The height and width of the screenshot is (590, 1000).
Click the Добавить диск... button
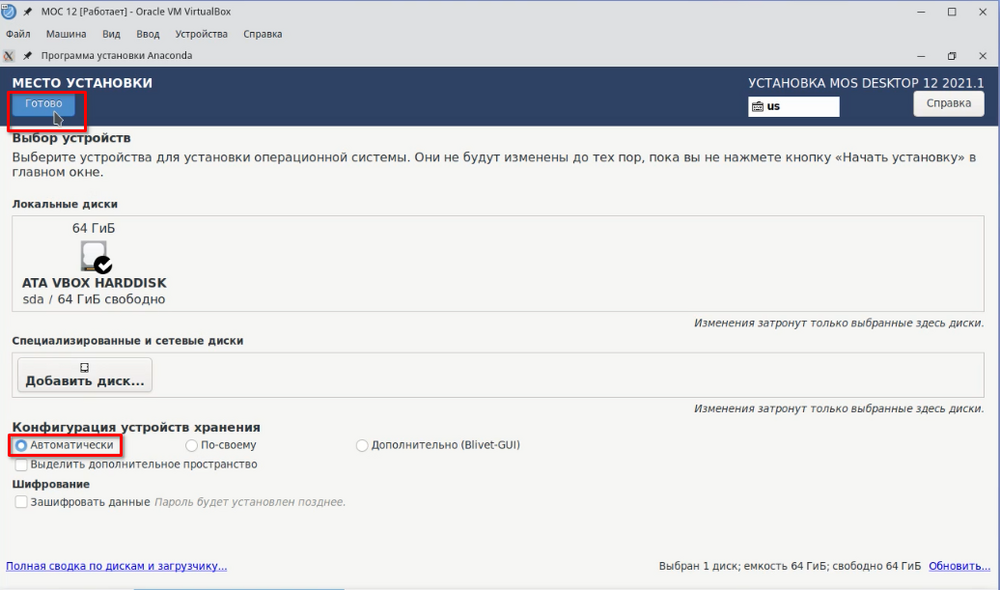point(85,375)
